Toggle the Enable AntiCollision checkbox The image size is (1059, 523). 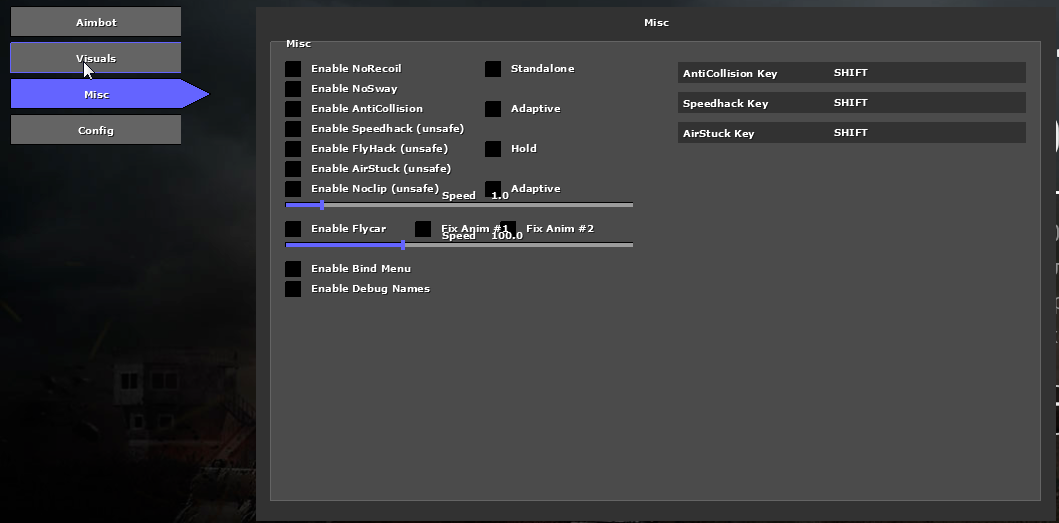293,109
